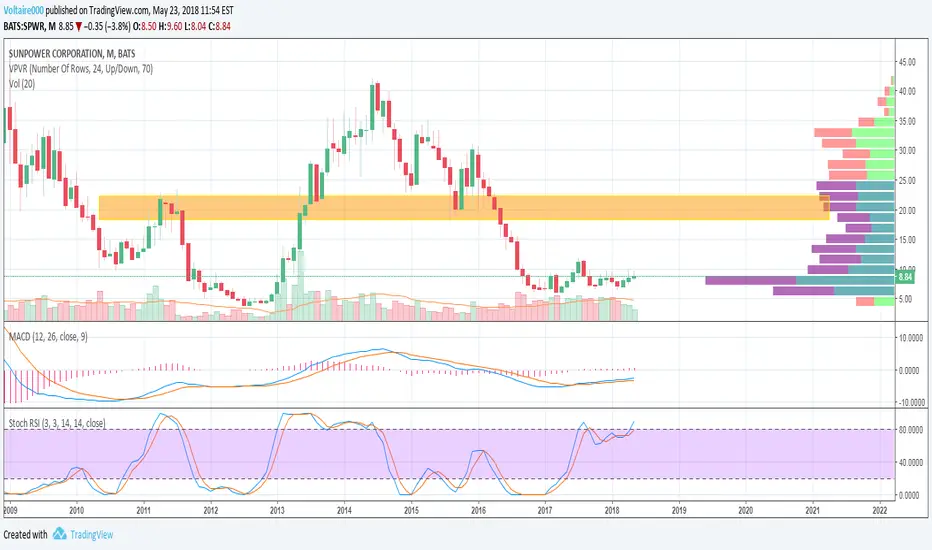
Task: Select the MACD (12, 26, close, 9) legend
Action: [x=48, y=337]
